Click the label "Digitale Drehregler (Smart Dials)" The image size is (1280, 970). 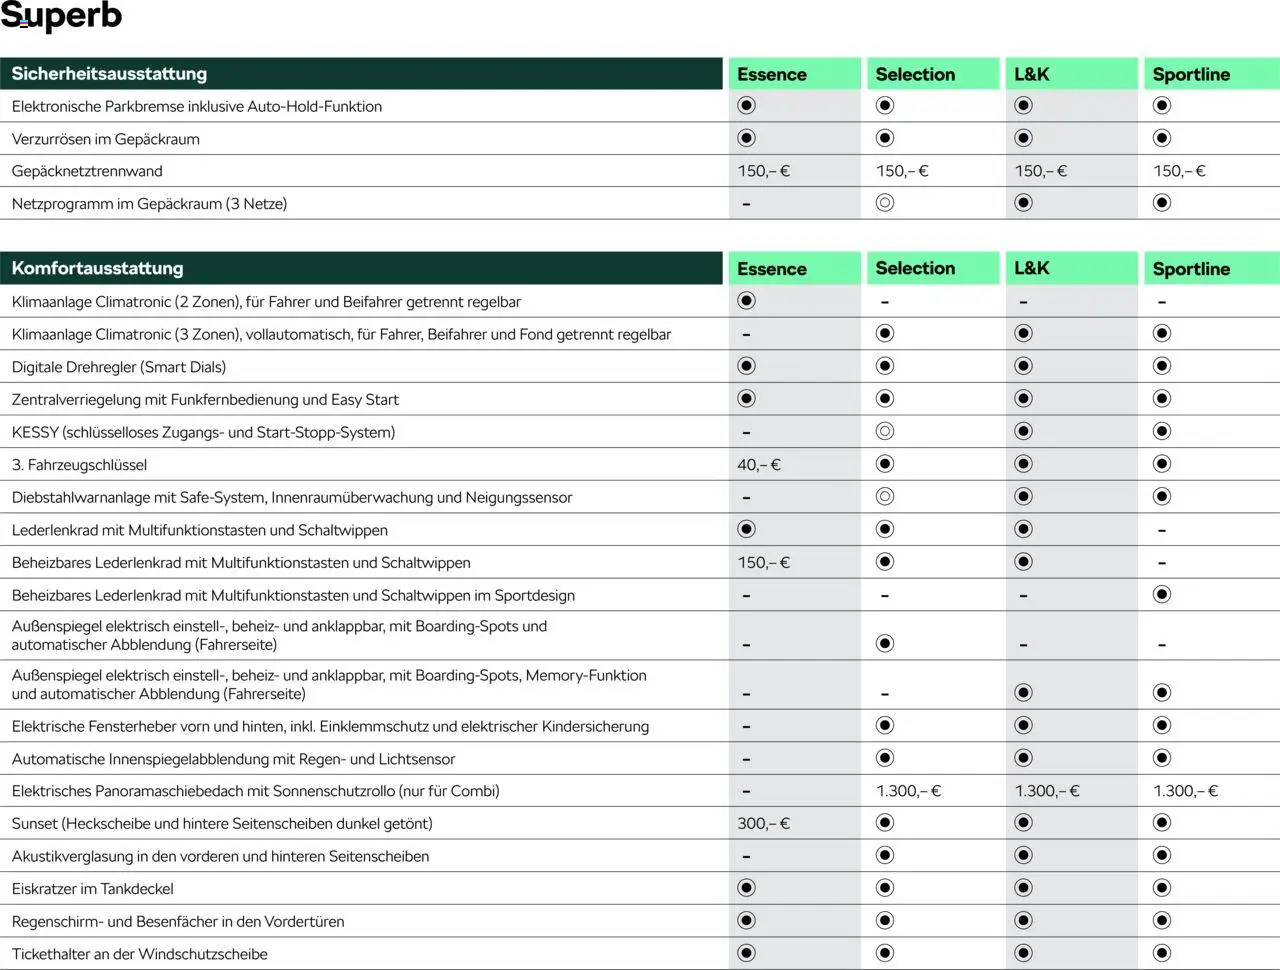click(119, 367)
